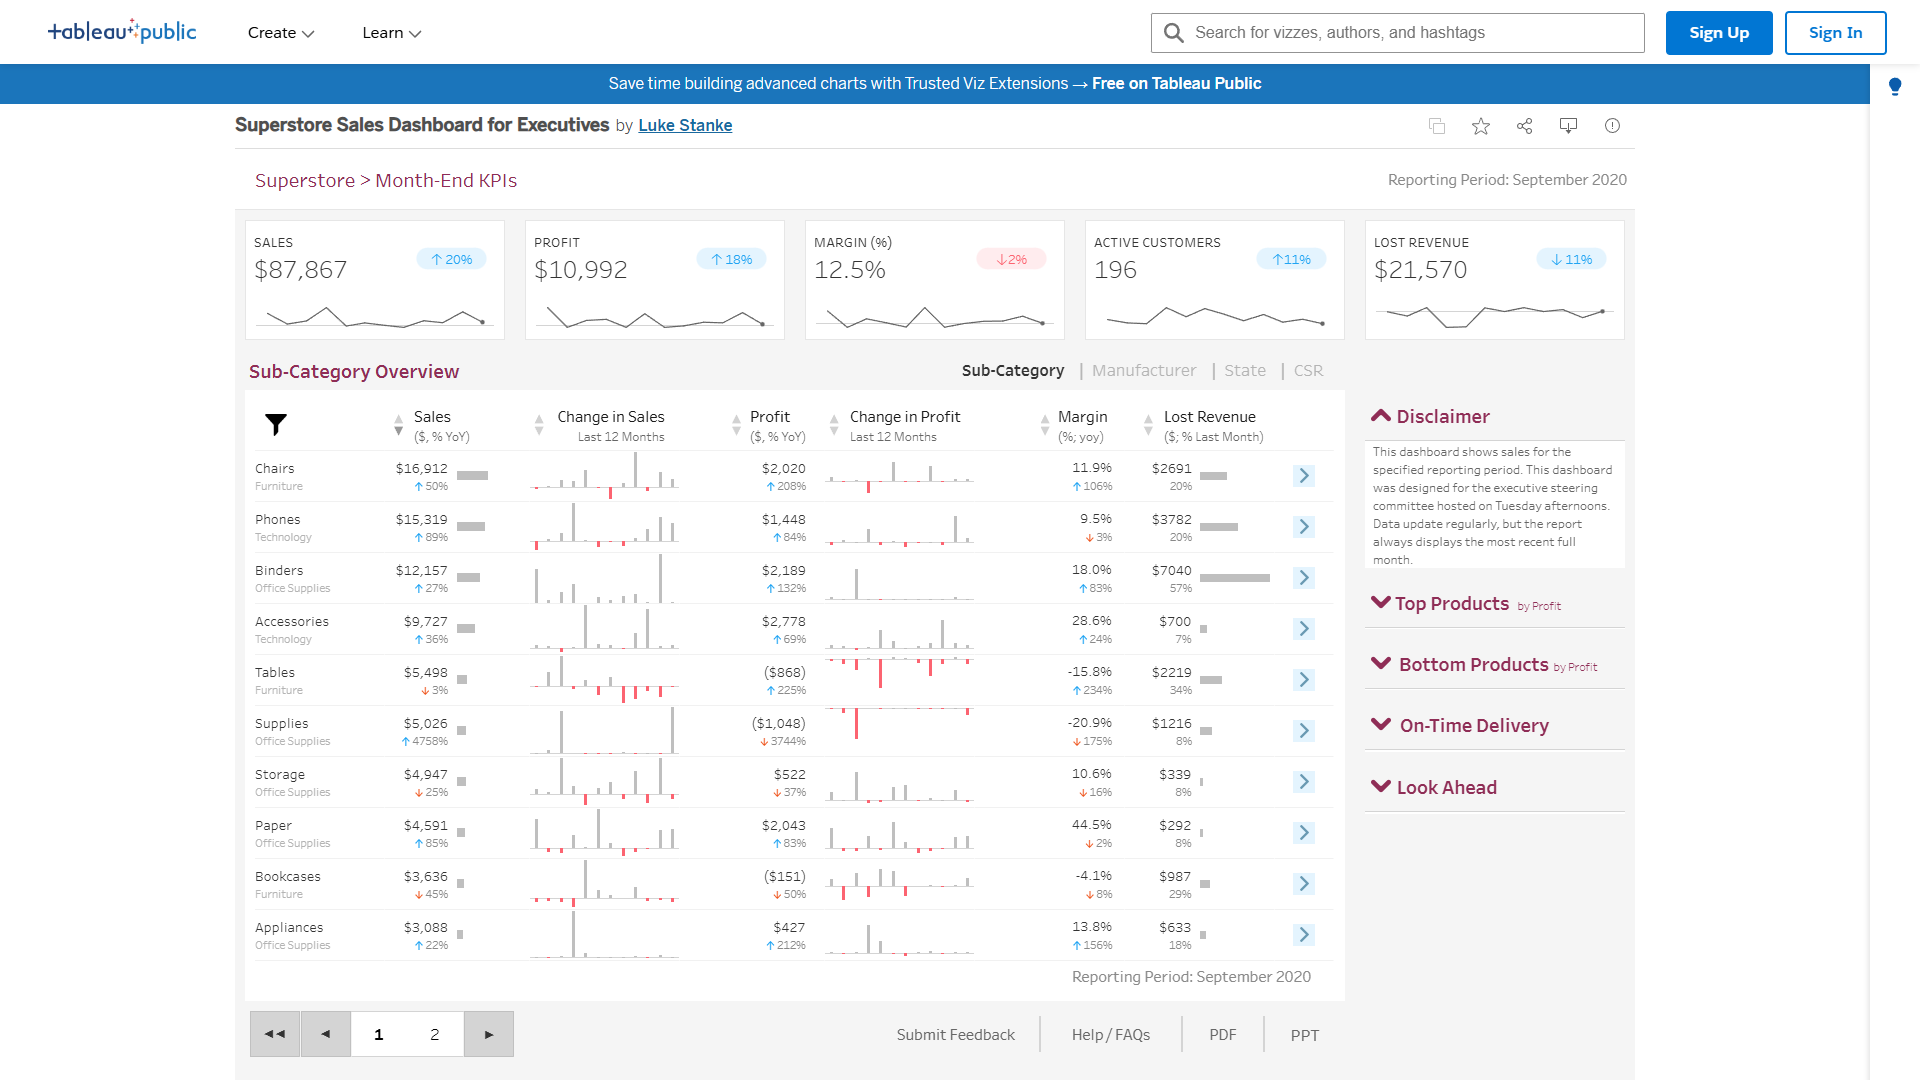Click the Download icon near the top right
1920x1080 pixels.
1568,126
